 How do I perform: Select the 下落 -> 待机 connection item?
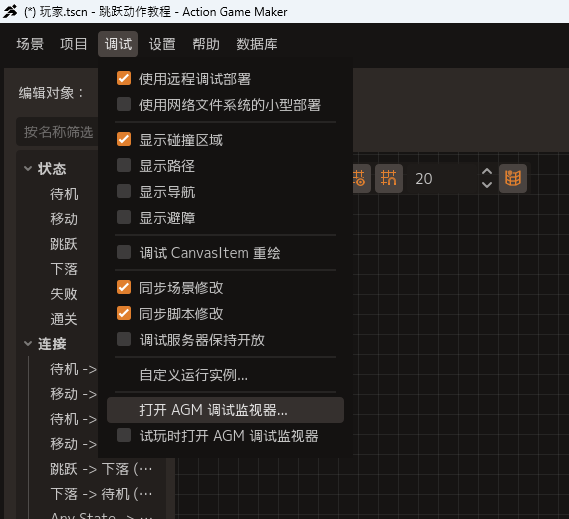(101, 494)
